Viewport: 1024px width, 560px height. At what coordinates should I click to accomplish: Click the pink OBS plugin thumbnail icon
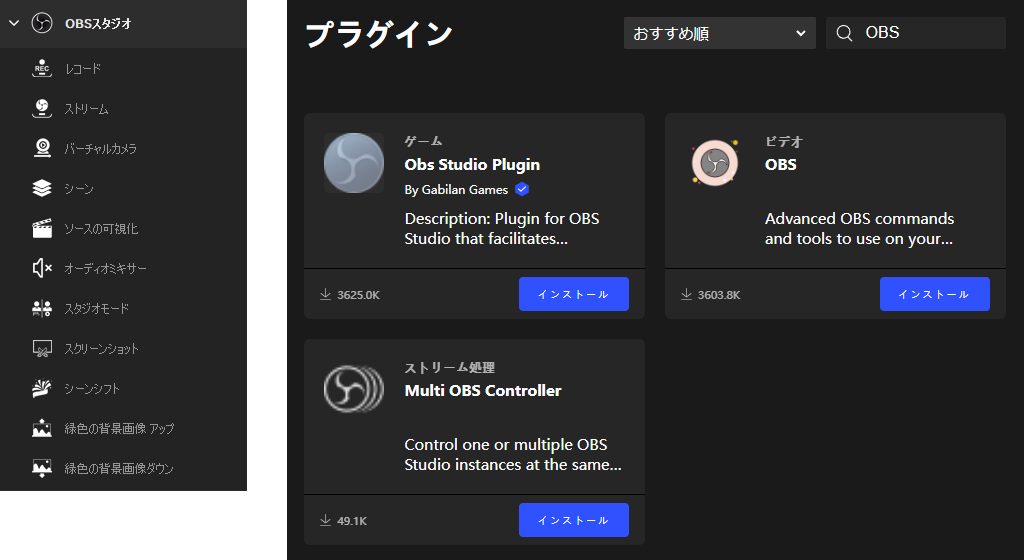(x=715, y=163)
